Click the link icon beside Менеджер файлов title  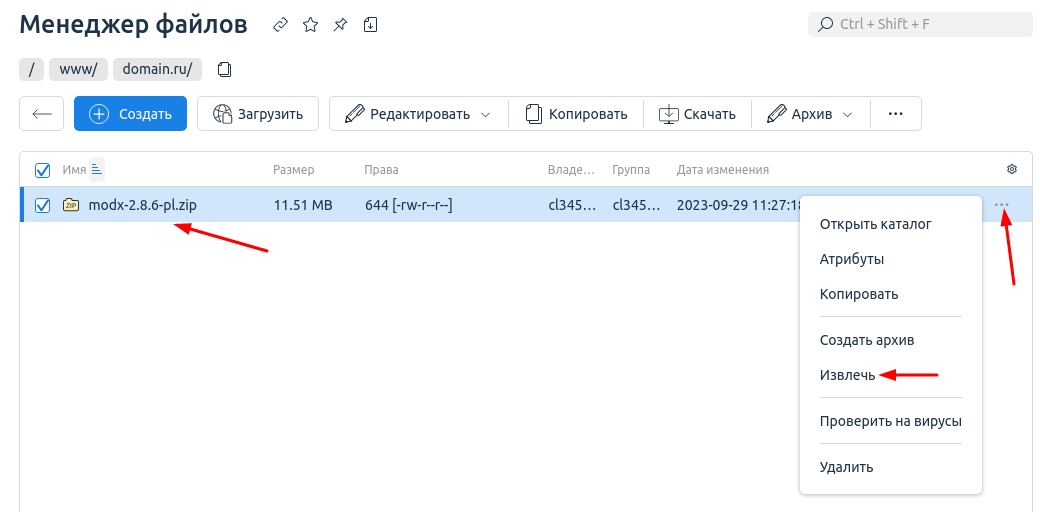point(281,25)
